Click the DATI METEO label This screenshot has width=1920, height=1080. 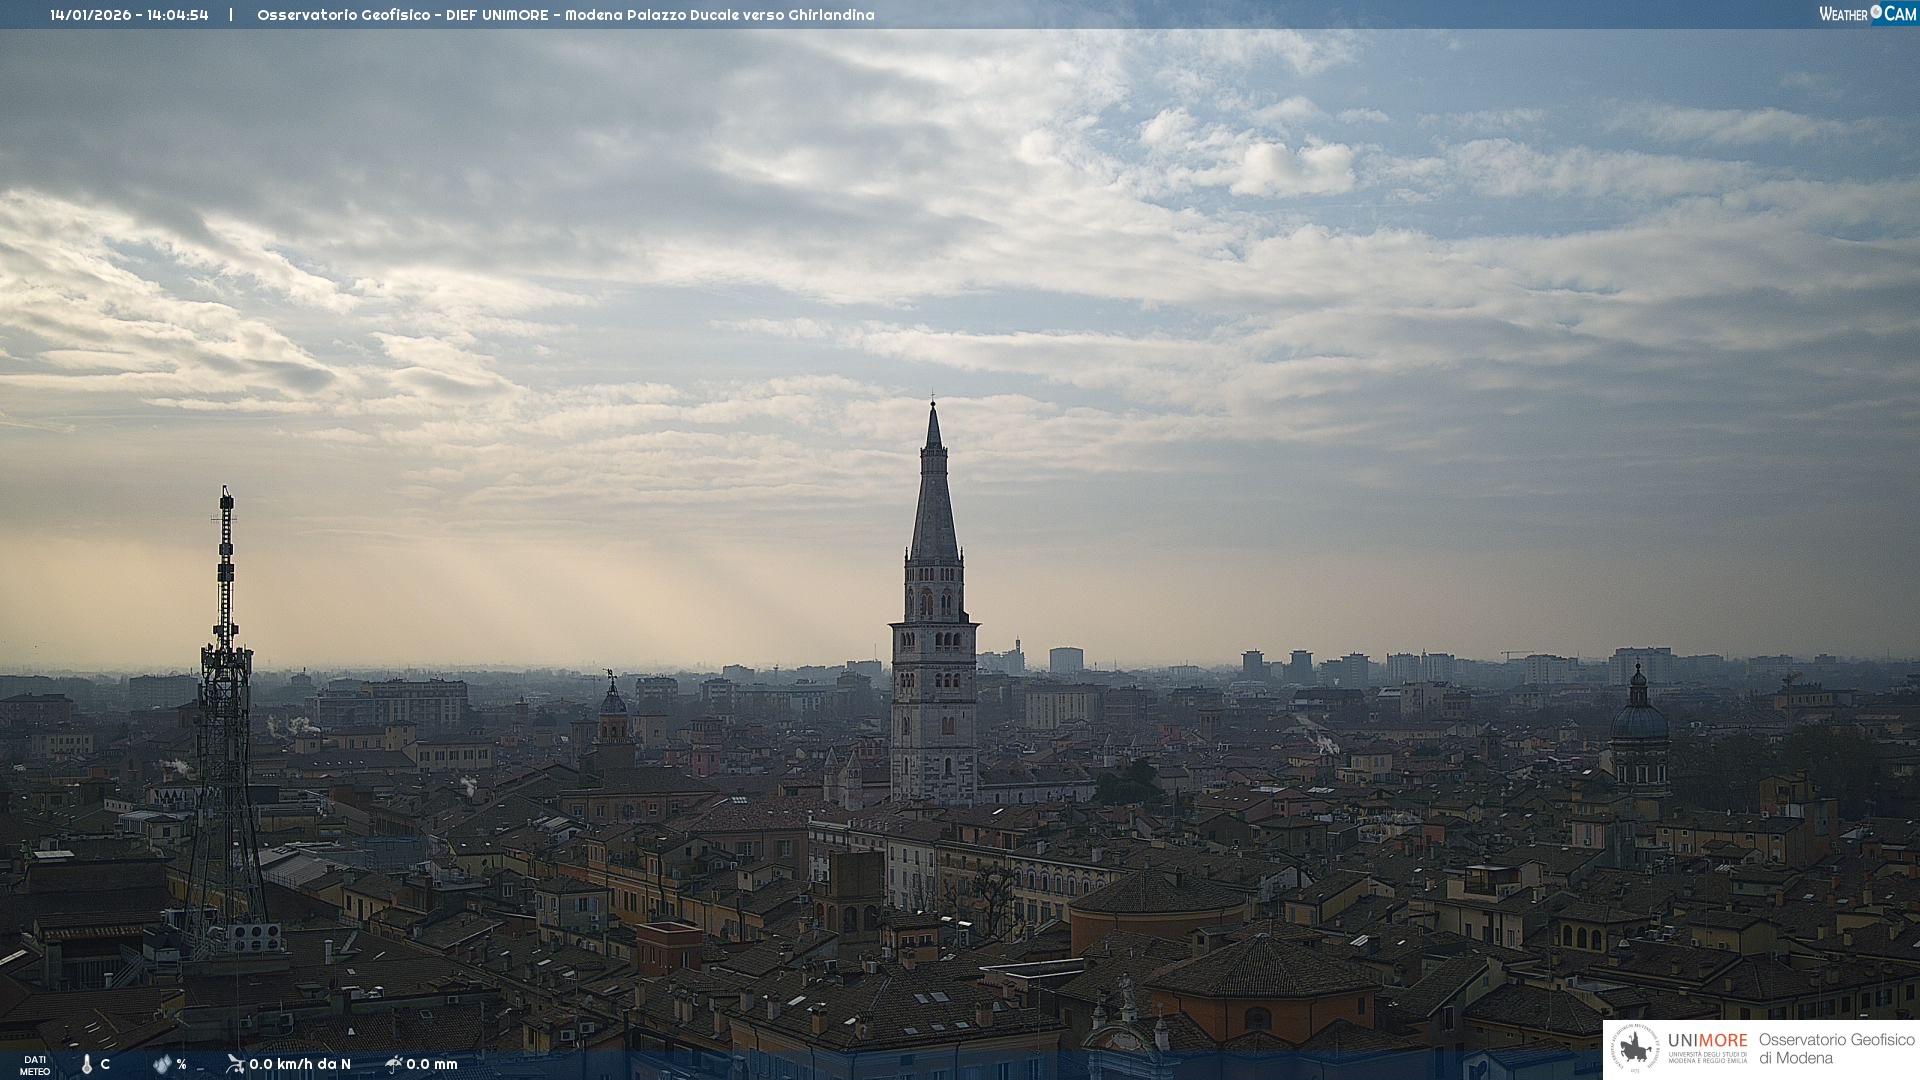(35, 1065)
